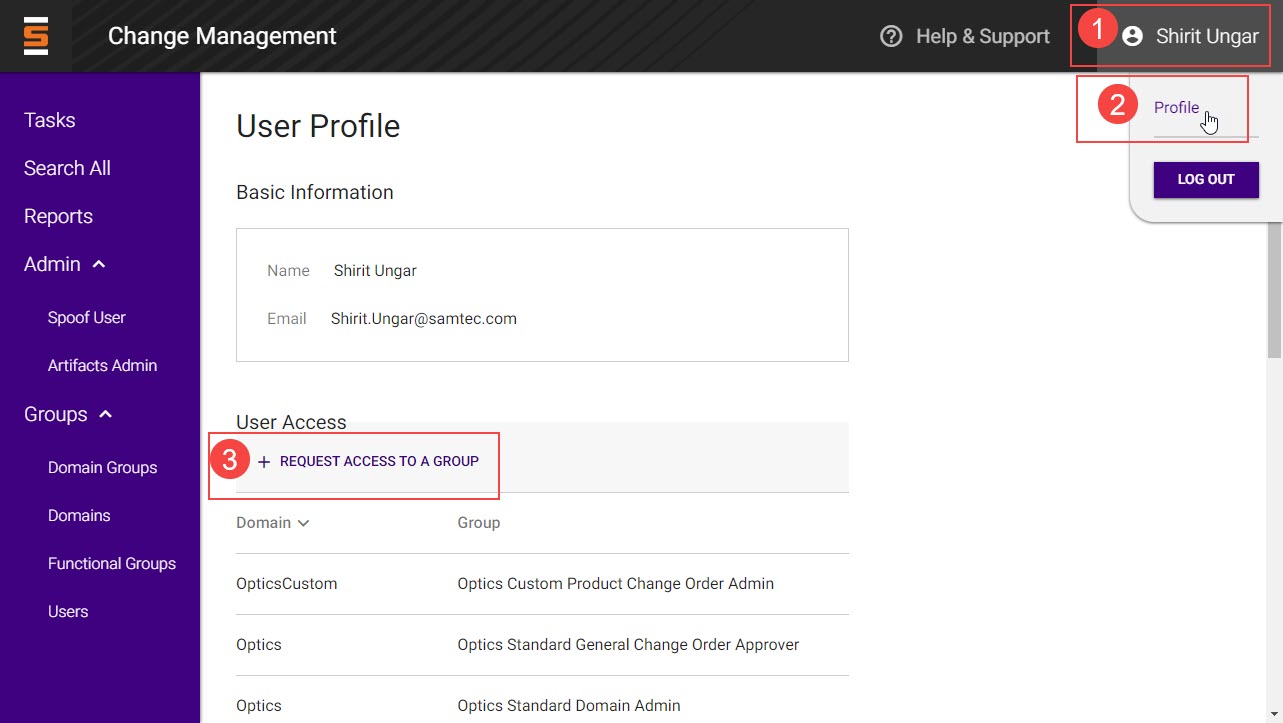The height and width of the screenshot is (723, 1283).
Task: Click the user account avatar icon
Action: 1132,36
